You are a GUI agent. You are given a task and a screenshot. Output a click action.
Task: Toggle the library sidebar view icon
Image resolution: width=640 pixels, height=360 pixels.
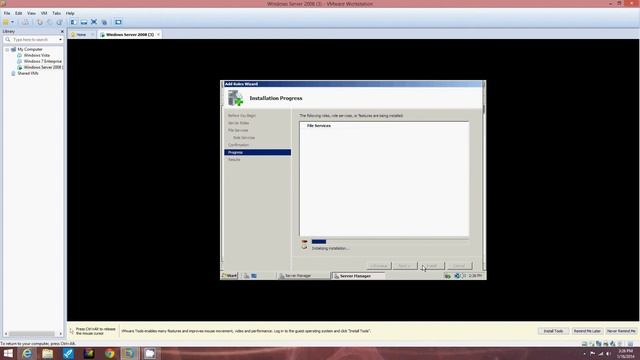73,22
